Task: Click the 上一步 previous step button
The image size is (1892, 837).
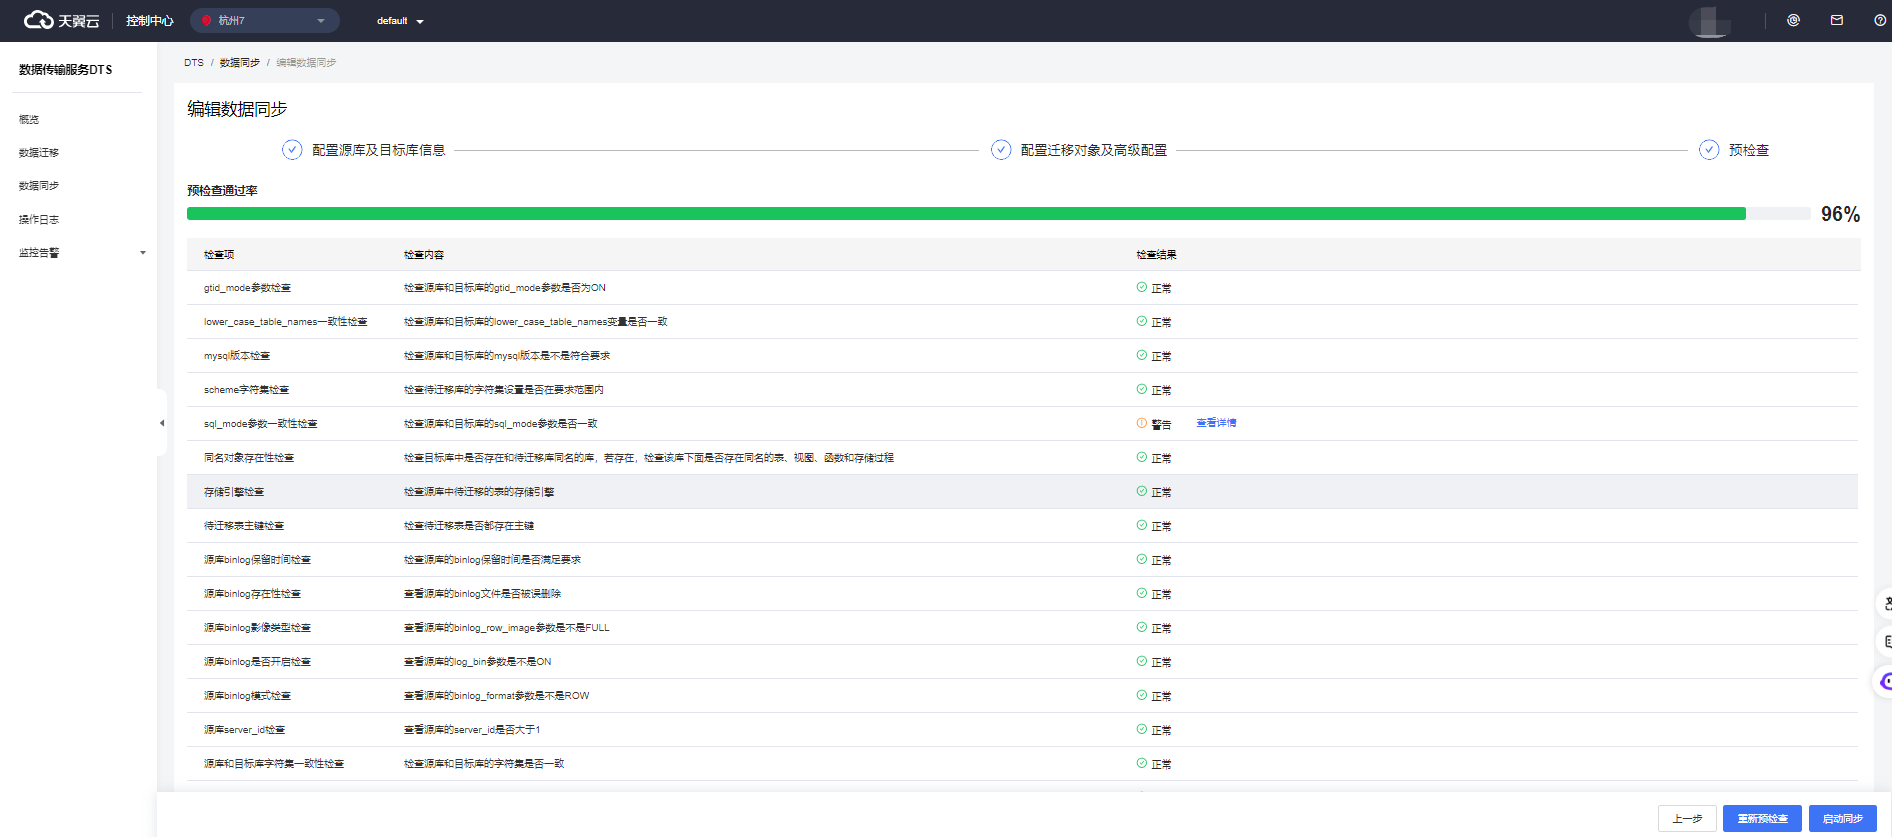Action: pyautogui.click(x=1687, y=818)
